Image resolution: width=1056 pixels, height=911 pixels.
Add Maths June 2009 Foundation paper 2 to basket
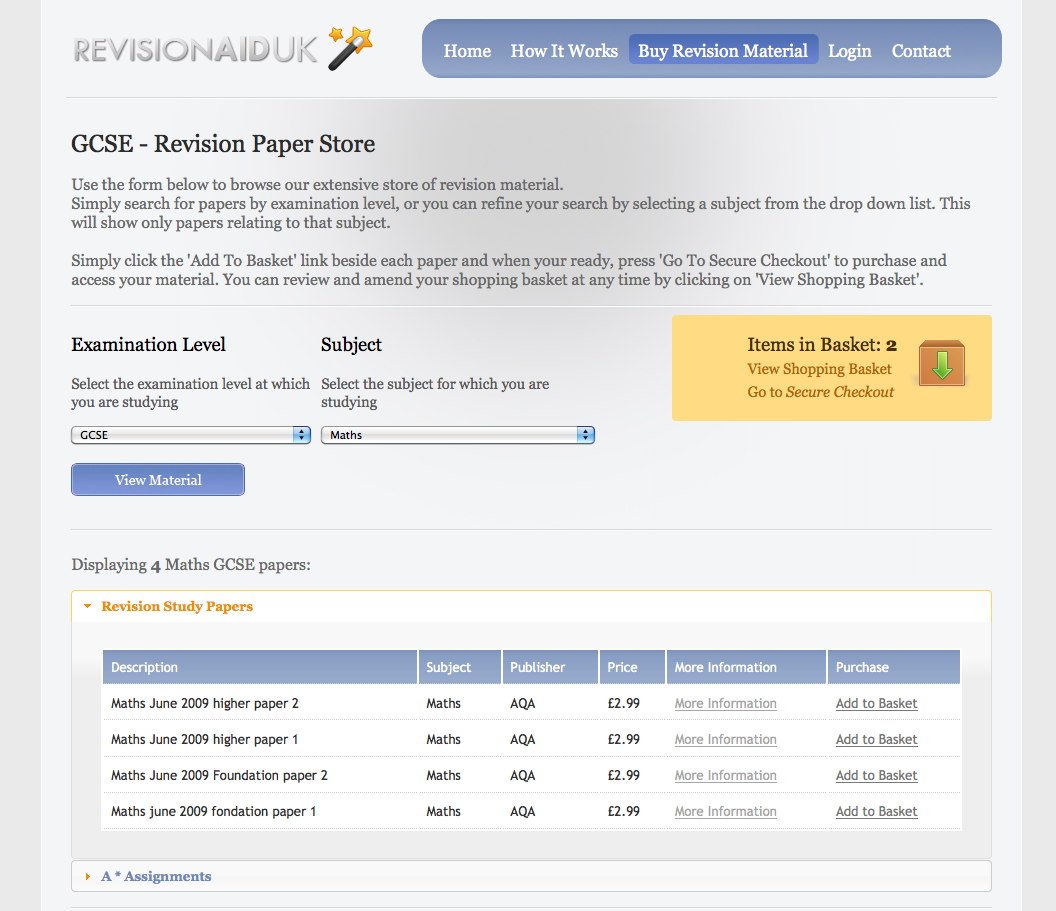point(876,775)
